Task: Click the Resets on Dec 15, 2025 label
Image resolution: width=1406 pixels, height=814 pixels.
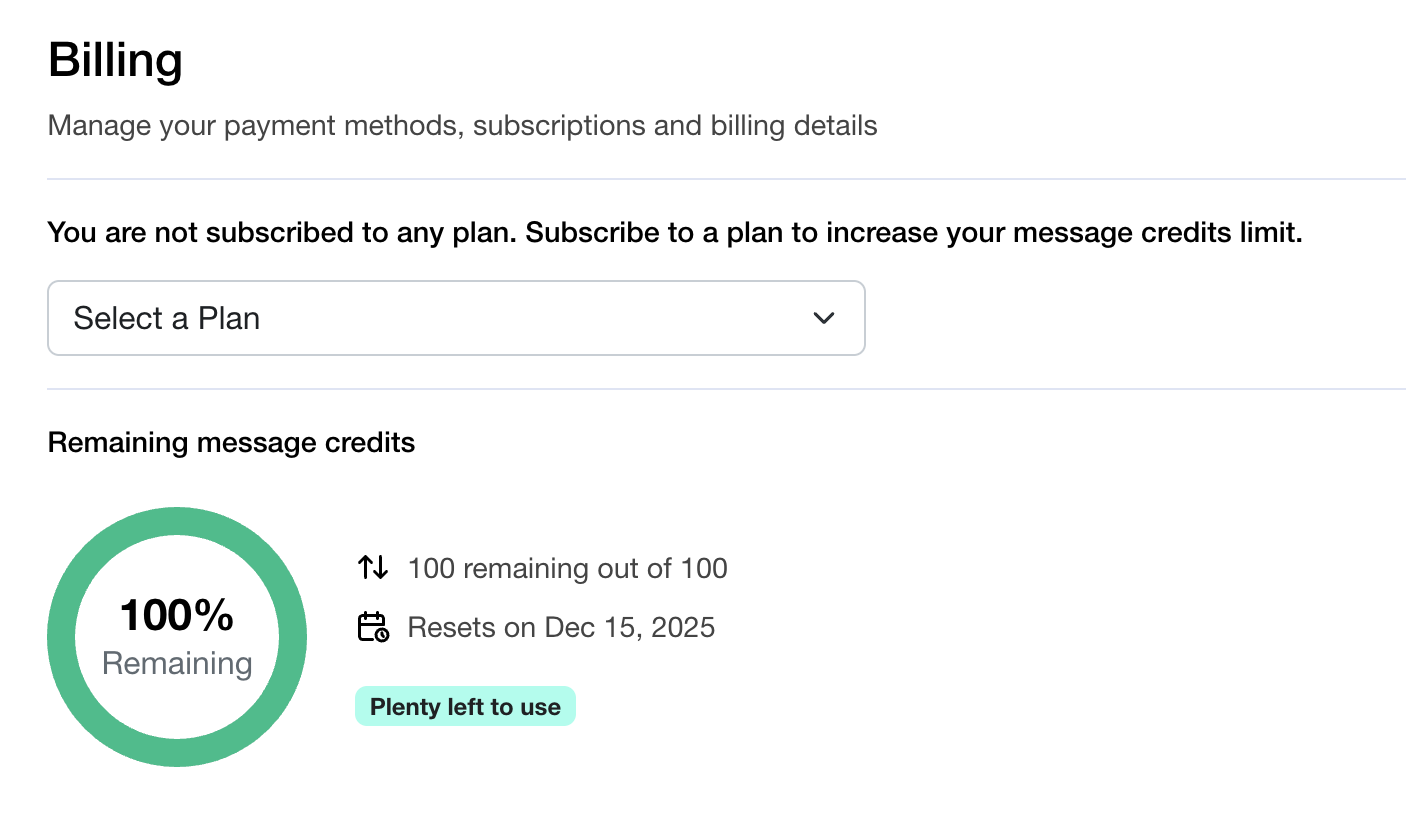Action: coord(561,627)
